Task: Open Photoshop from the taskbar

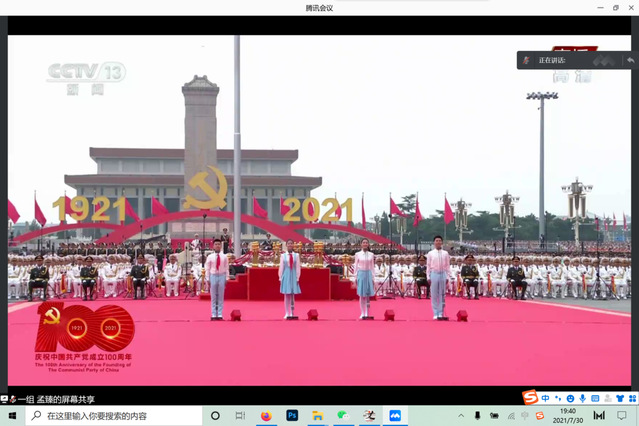Action: point(292,415)
